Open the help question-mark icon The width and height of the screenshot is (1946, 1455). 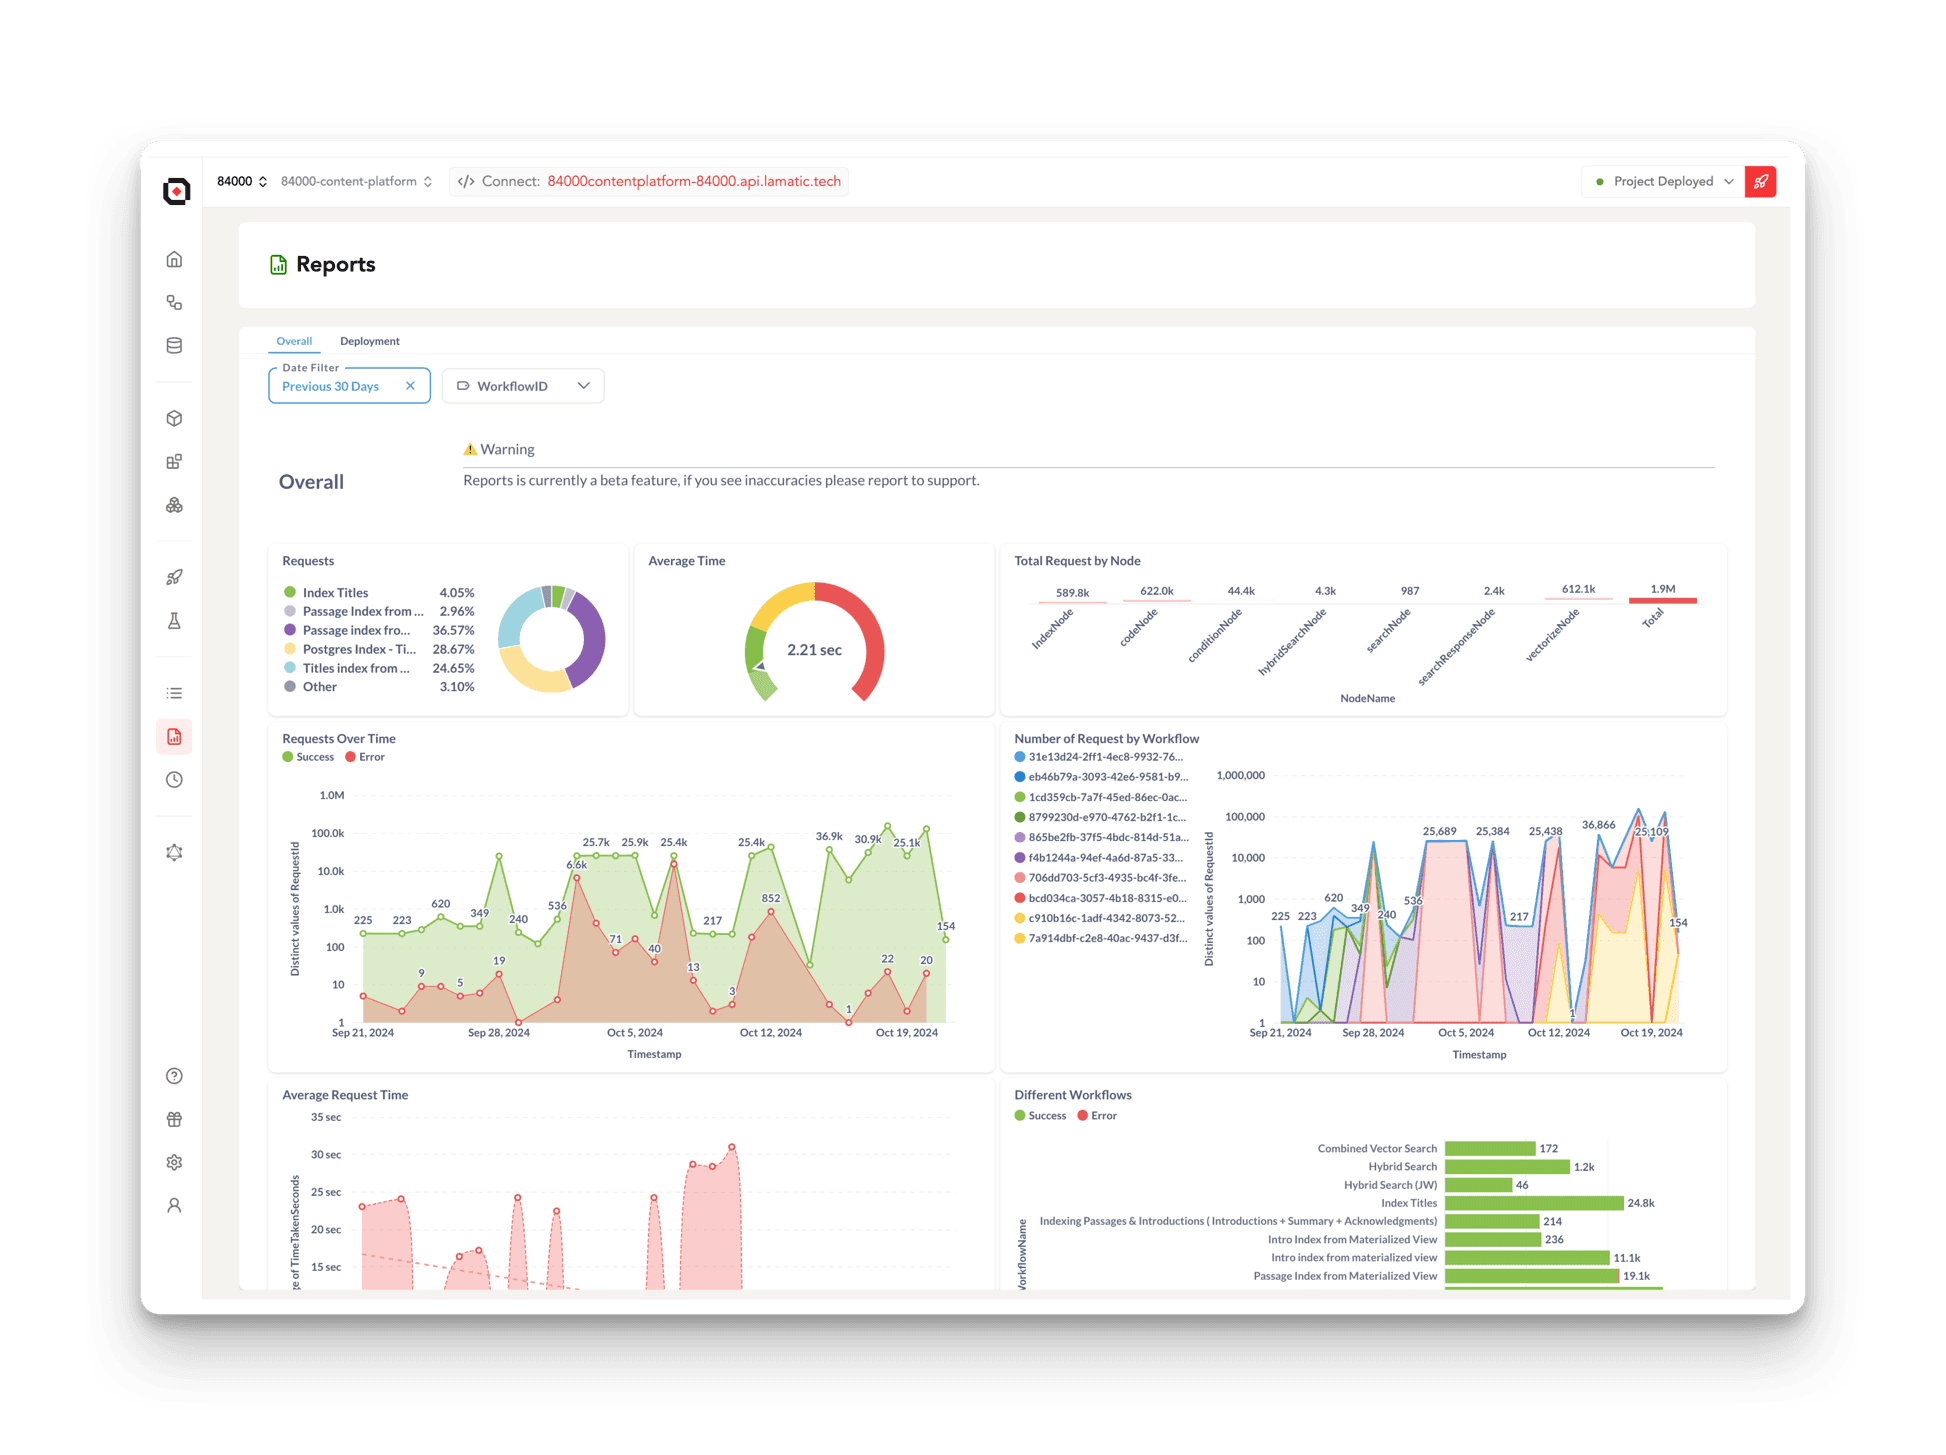[x=174, y=1076]
